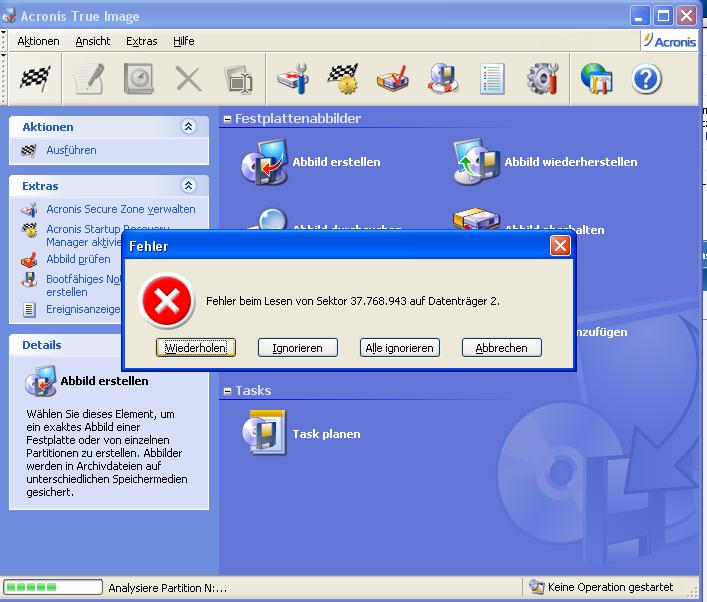Close the Fehler dialog

(560, 246)
